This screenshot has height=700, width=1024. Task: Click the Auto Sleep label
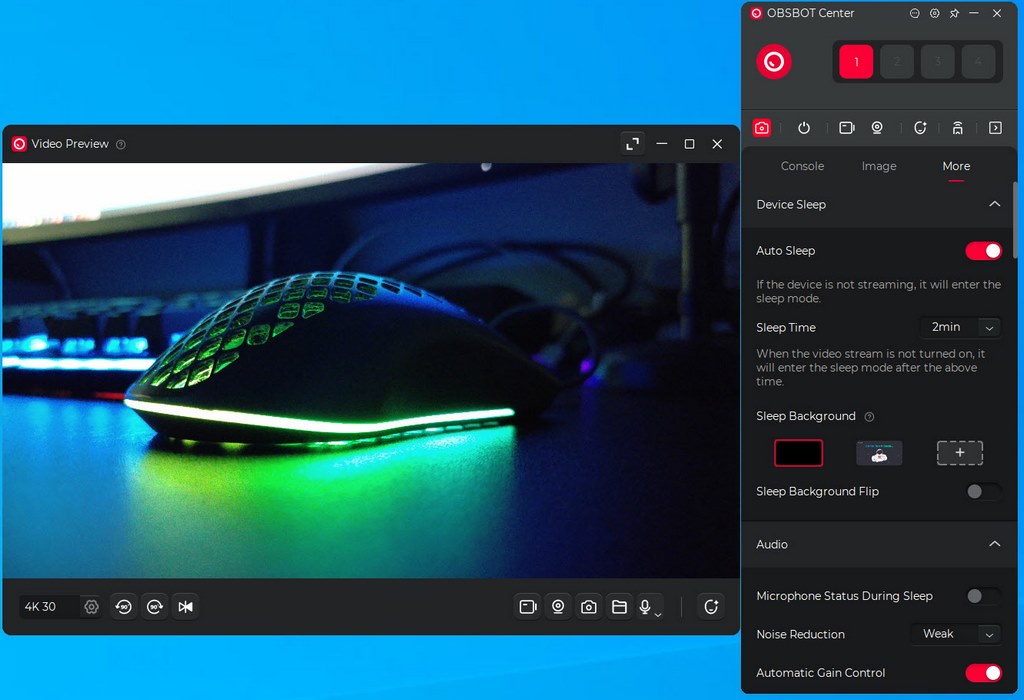coord(786,251)
